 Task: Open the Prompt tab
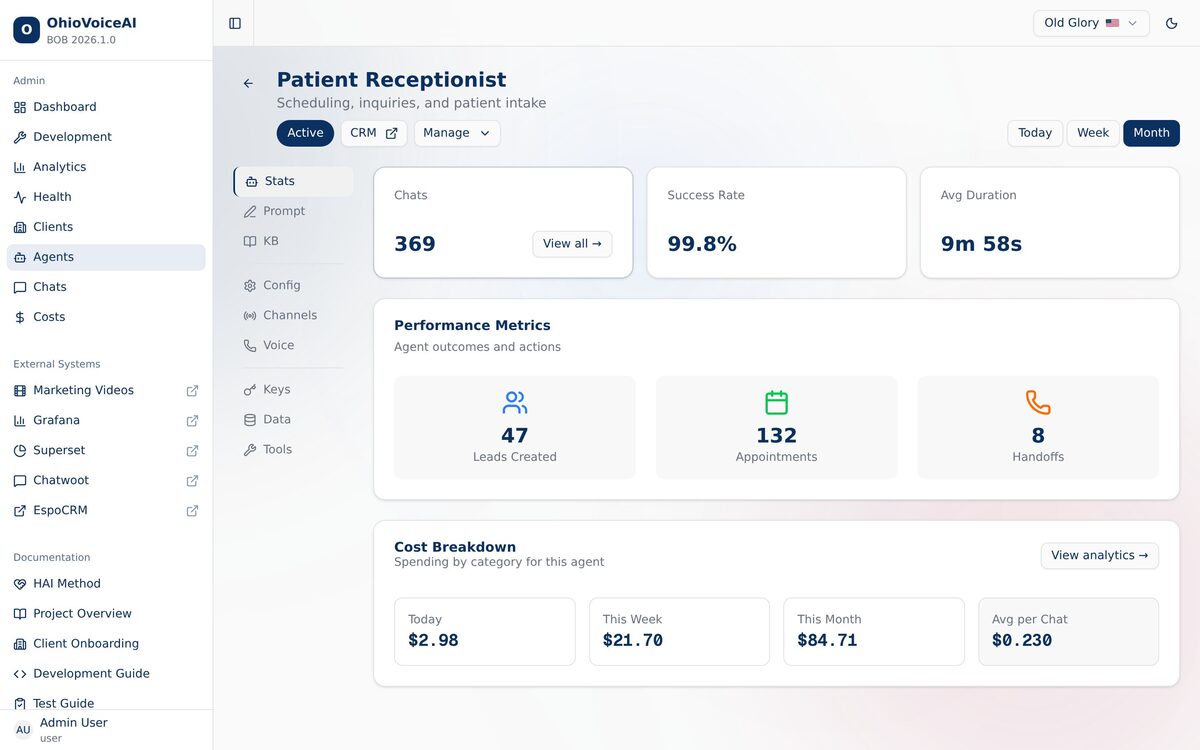point(284,211)
